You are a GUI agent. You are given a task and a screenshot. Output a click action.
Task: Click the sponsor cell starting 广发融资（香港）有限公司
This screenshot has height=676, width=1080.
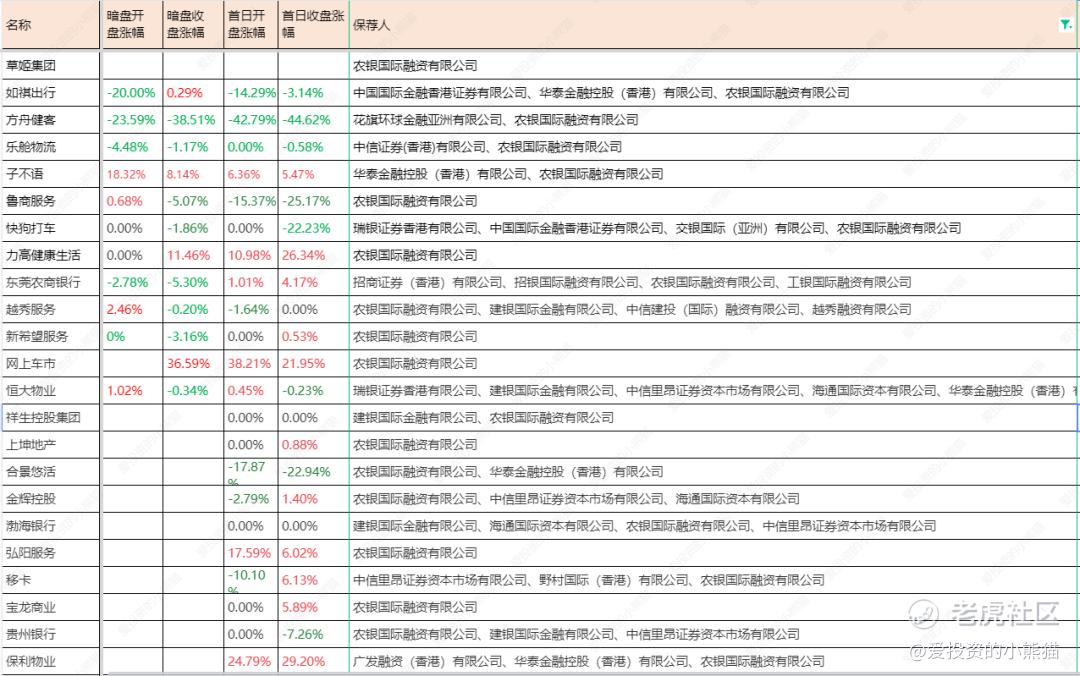pos(714,662)
